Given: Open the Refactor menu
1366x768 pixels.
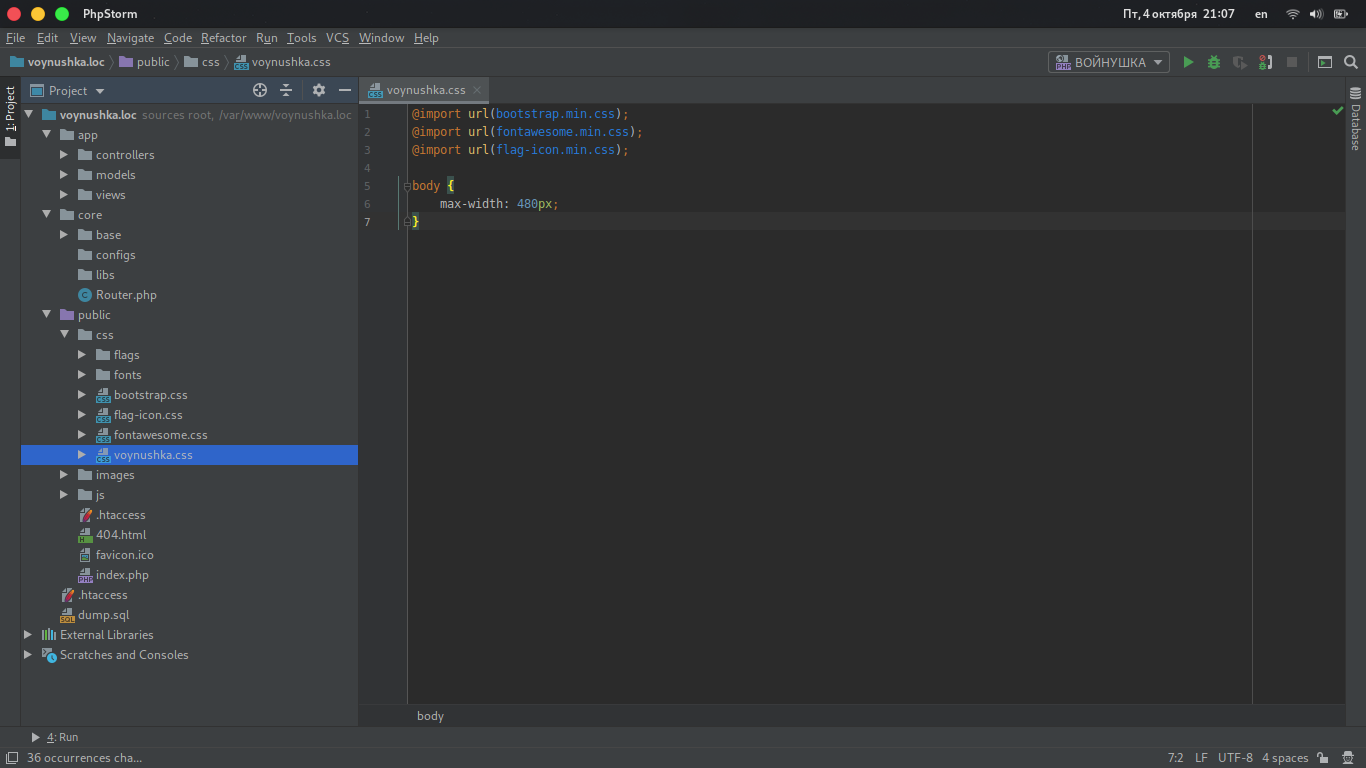Looking at the screenshot, I should click(x=223, y=38).
